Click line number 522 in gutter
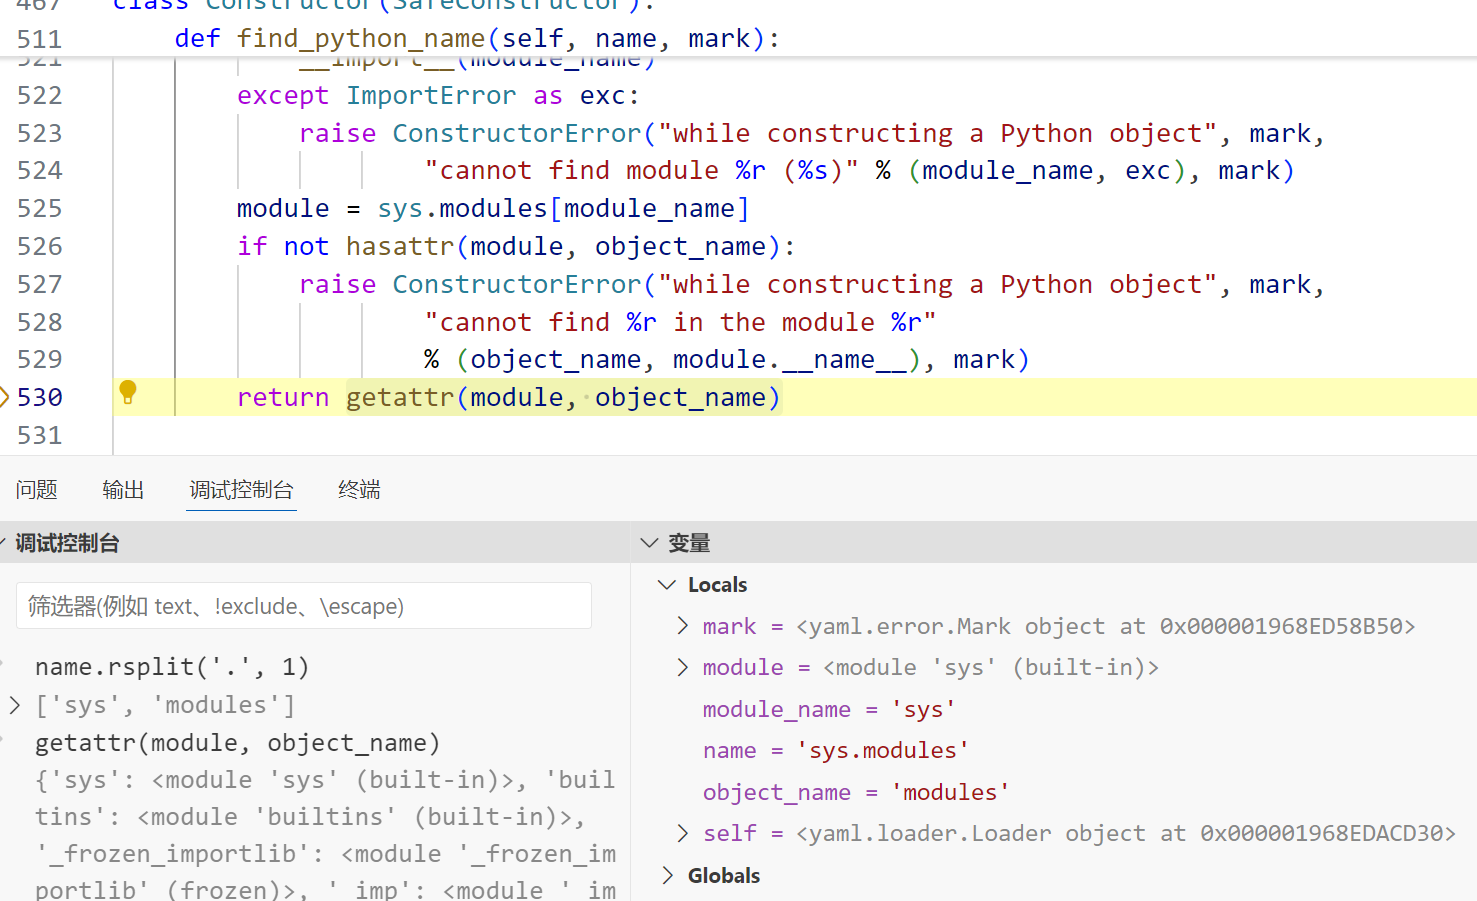The image size is (1477, 901). pyautogui.click(x=40, y=95)
